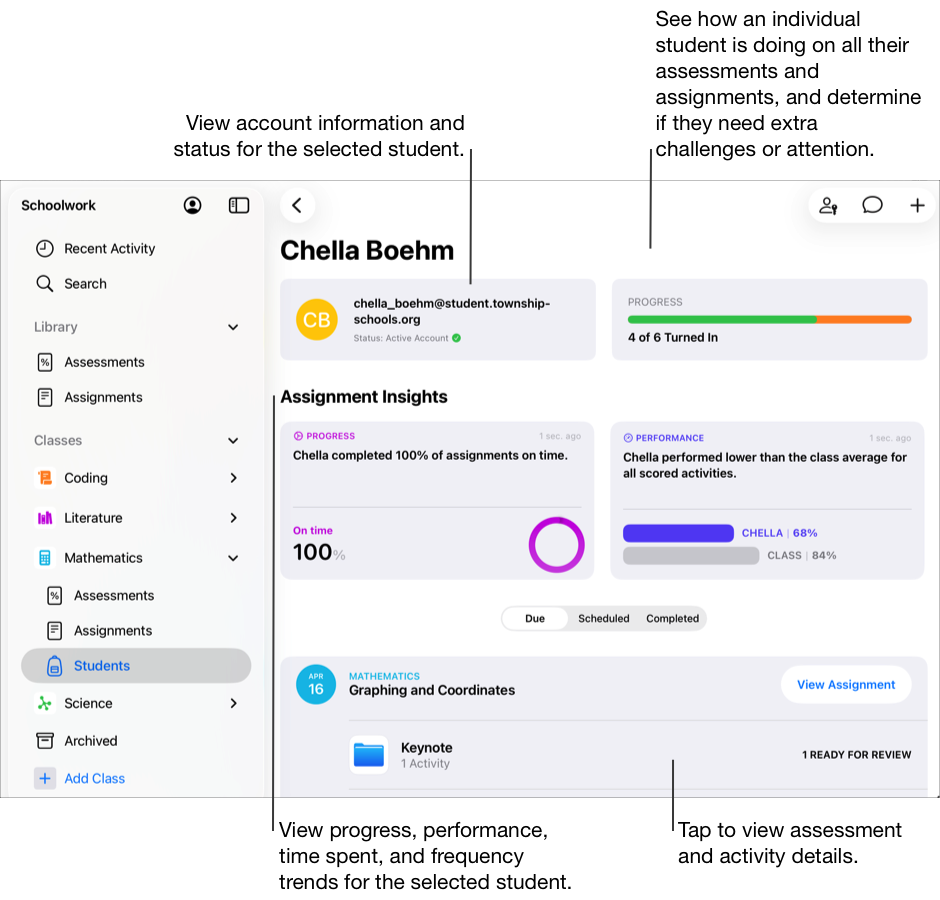
Task: Expand the Science class chevron
Action: 232,703
